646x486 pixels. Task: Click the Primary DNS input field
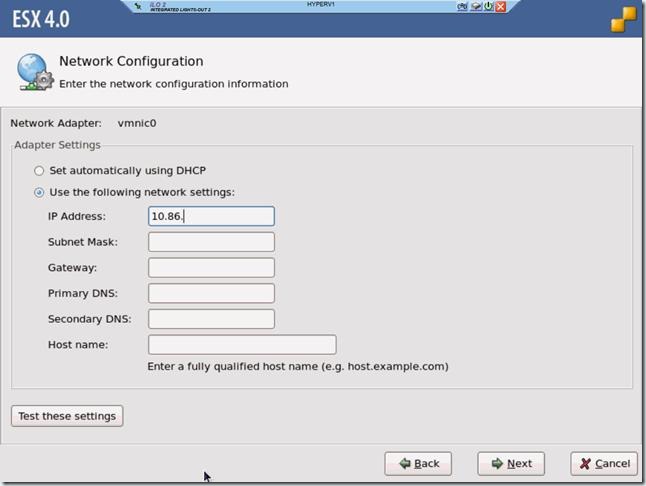pyautogui.click(x=211, y=293)
